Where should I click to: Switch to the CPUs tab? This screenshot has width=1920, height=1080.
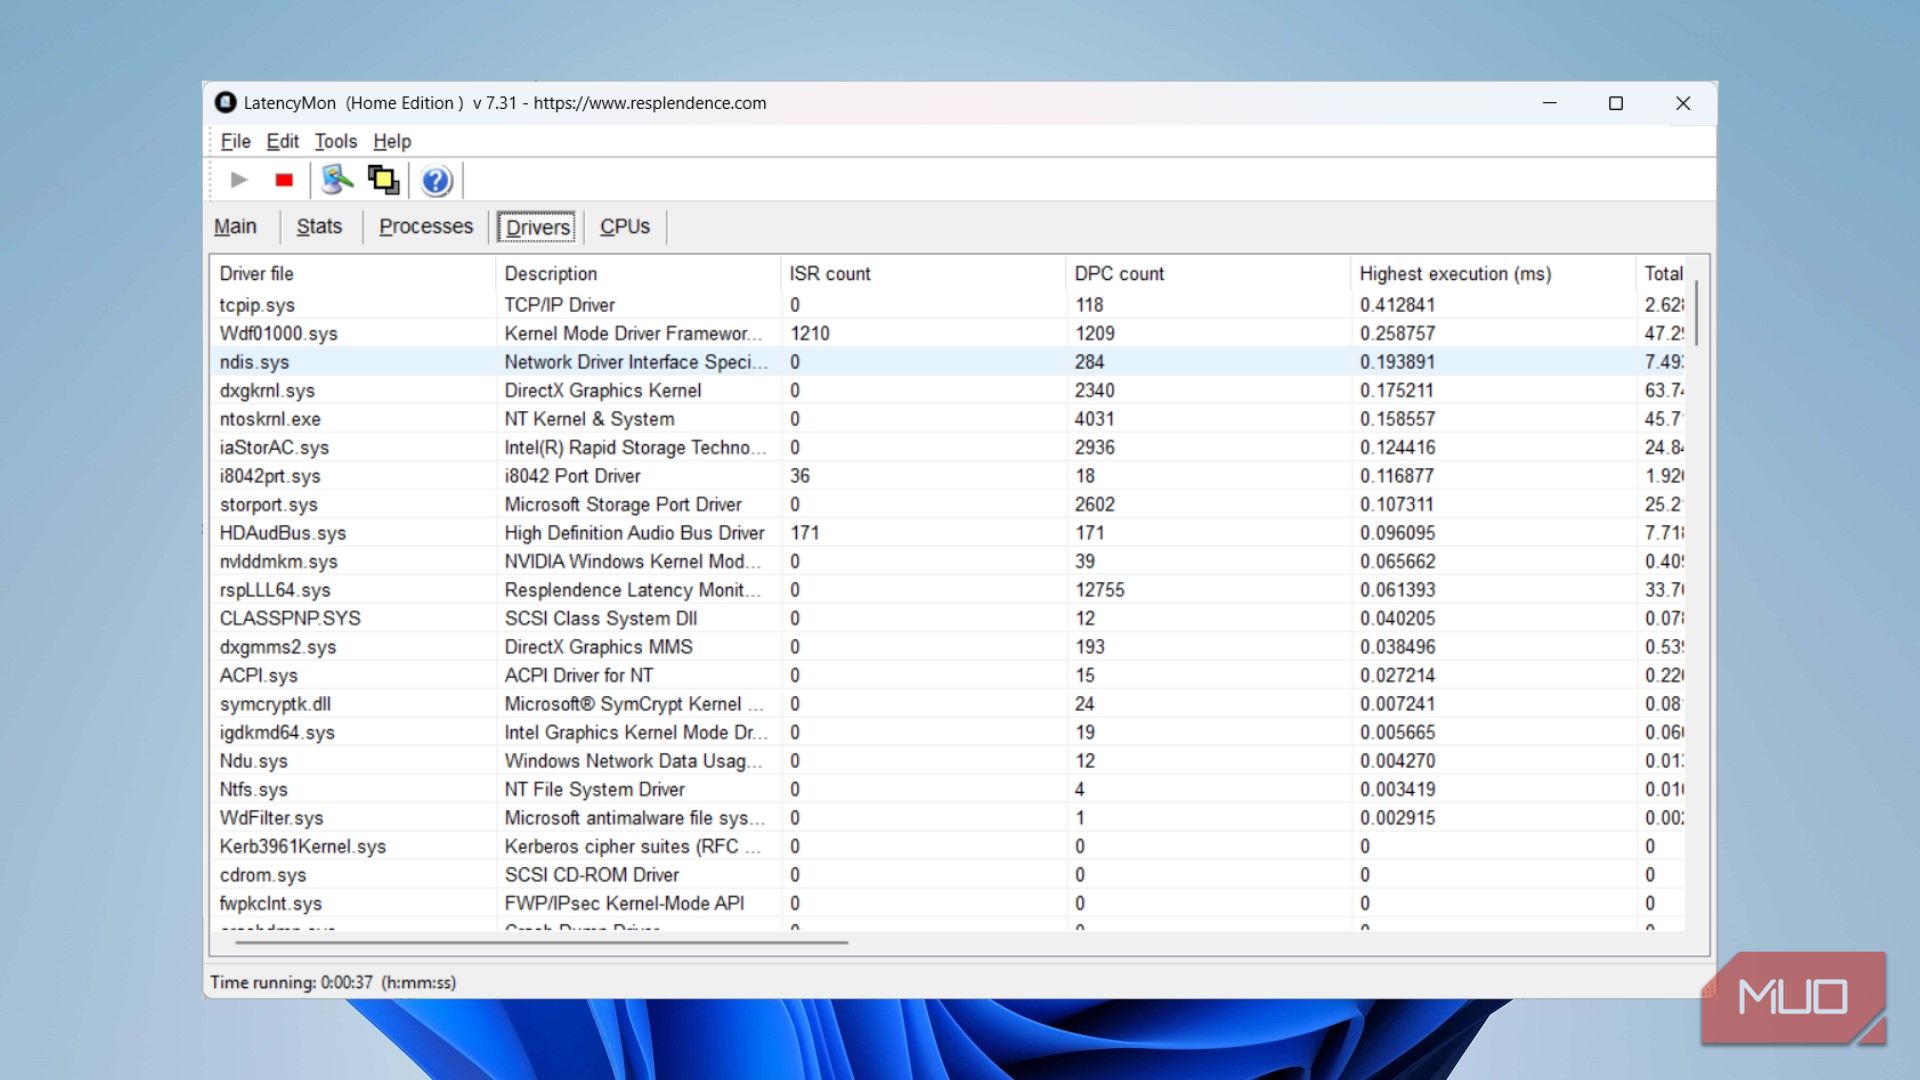[x=625, y=226]
